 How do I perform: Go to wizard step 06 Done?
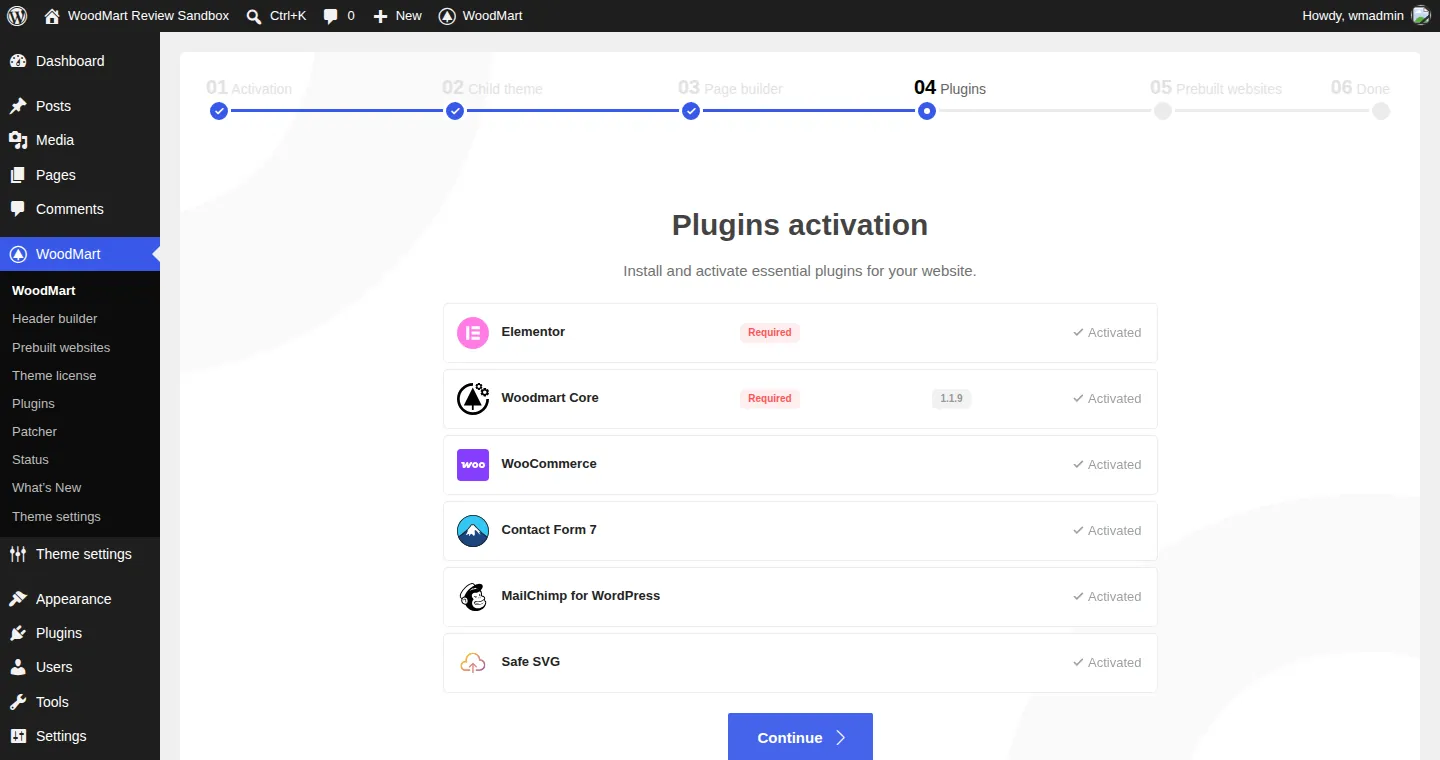(1360, 88)
